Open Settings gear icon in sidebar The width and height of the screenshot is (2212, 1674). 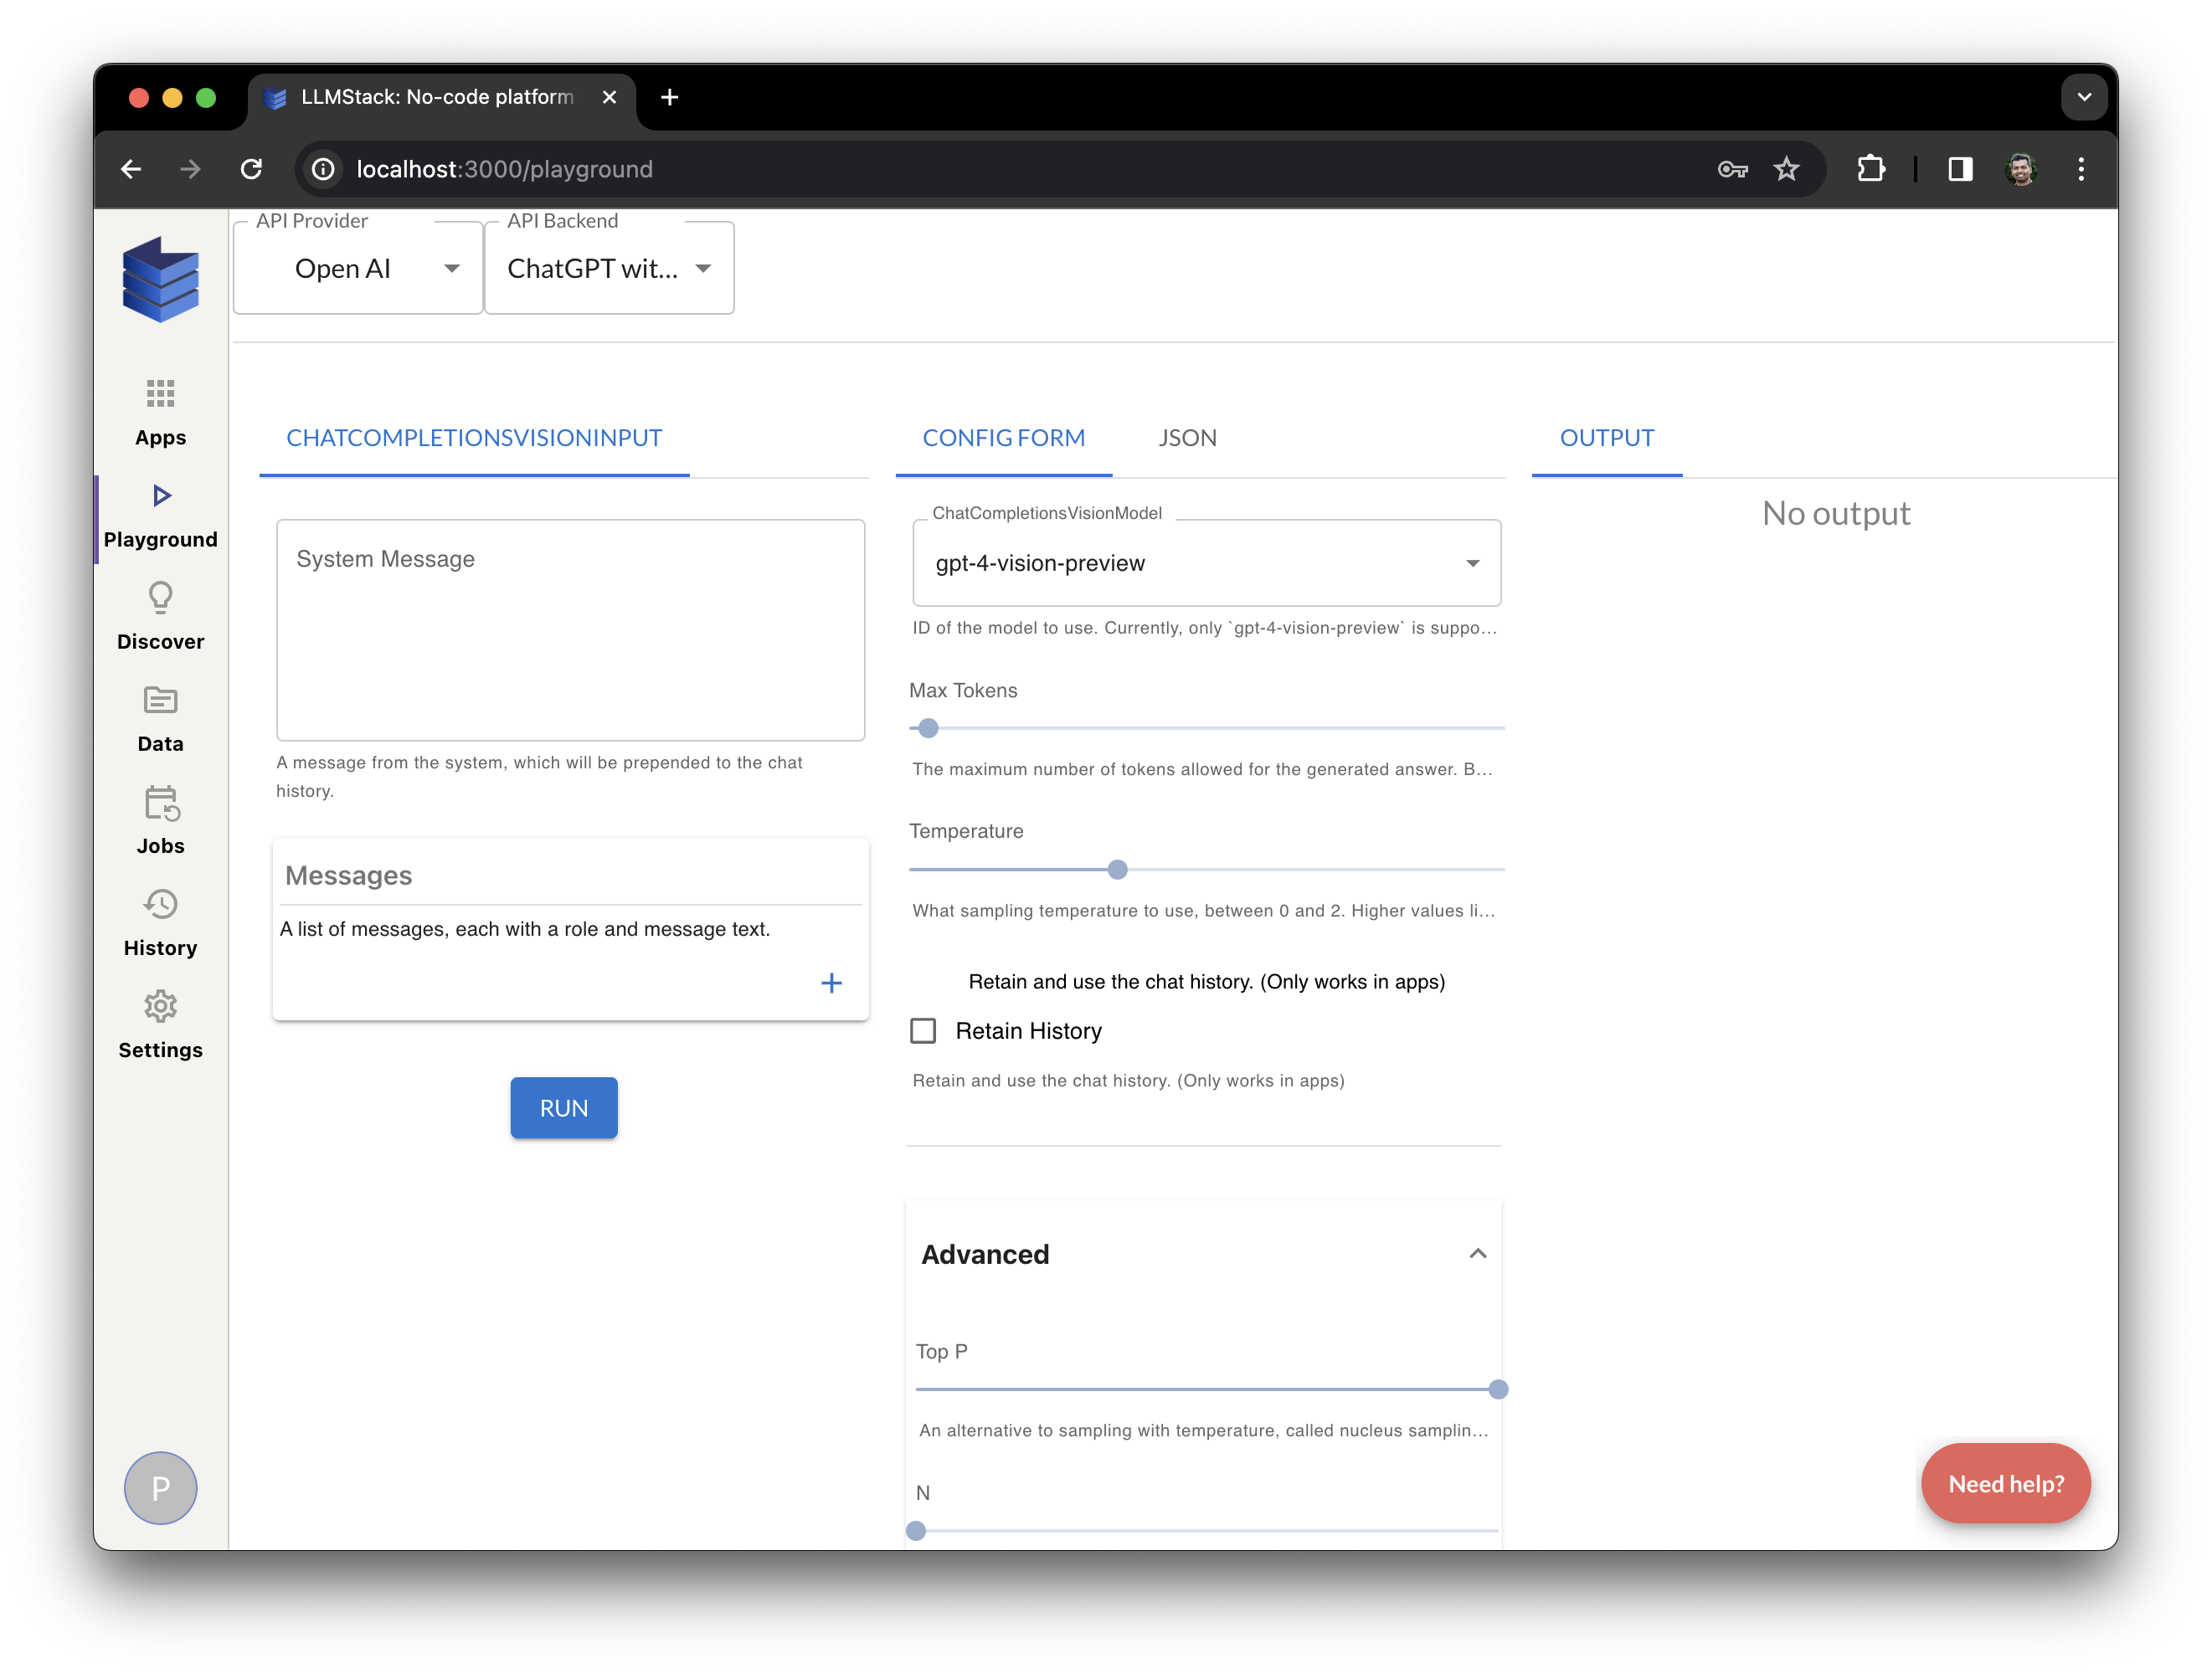pyautogui.click(x=160, y=1007)
